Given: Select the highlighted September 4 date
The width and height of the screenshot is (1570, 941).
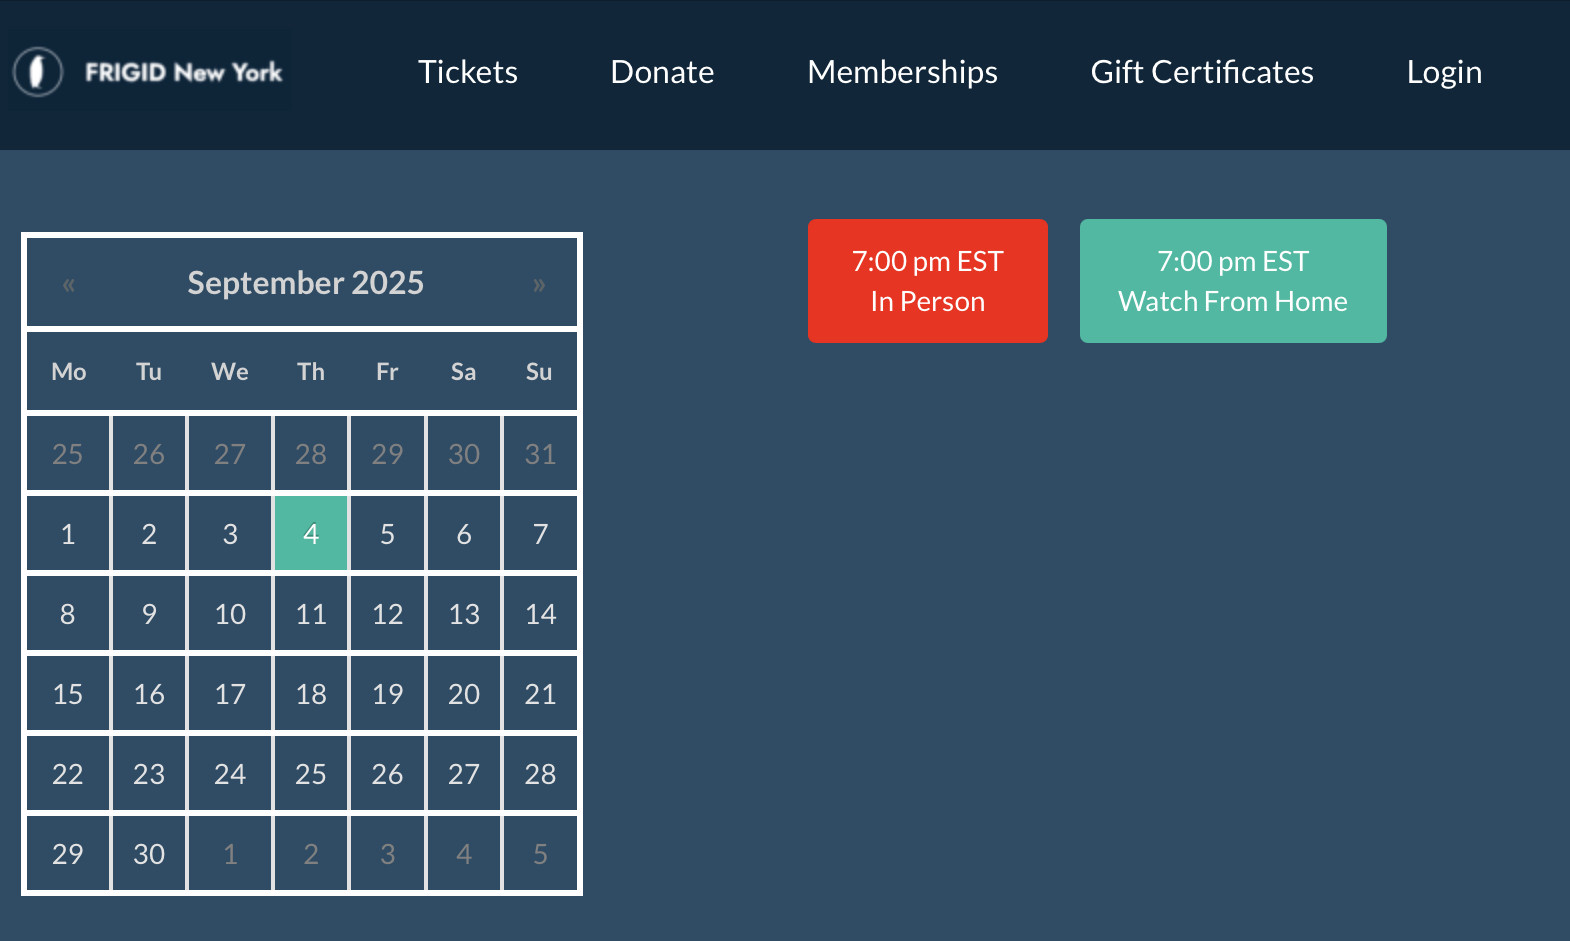Looking at the screenshot, I should [x=311, y=533].
